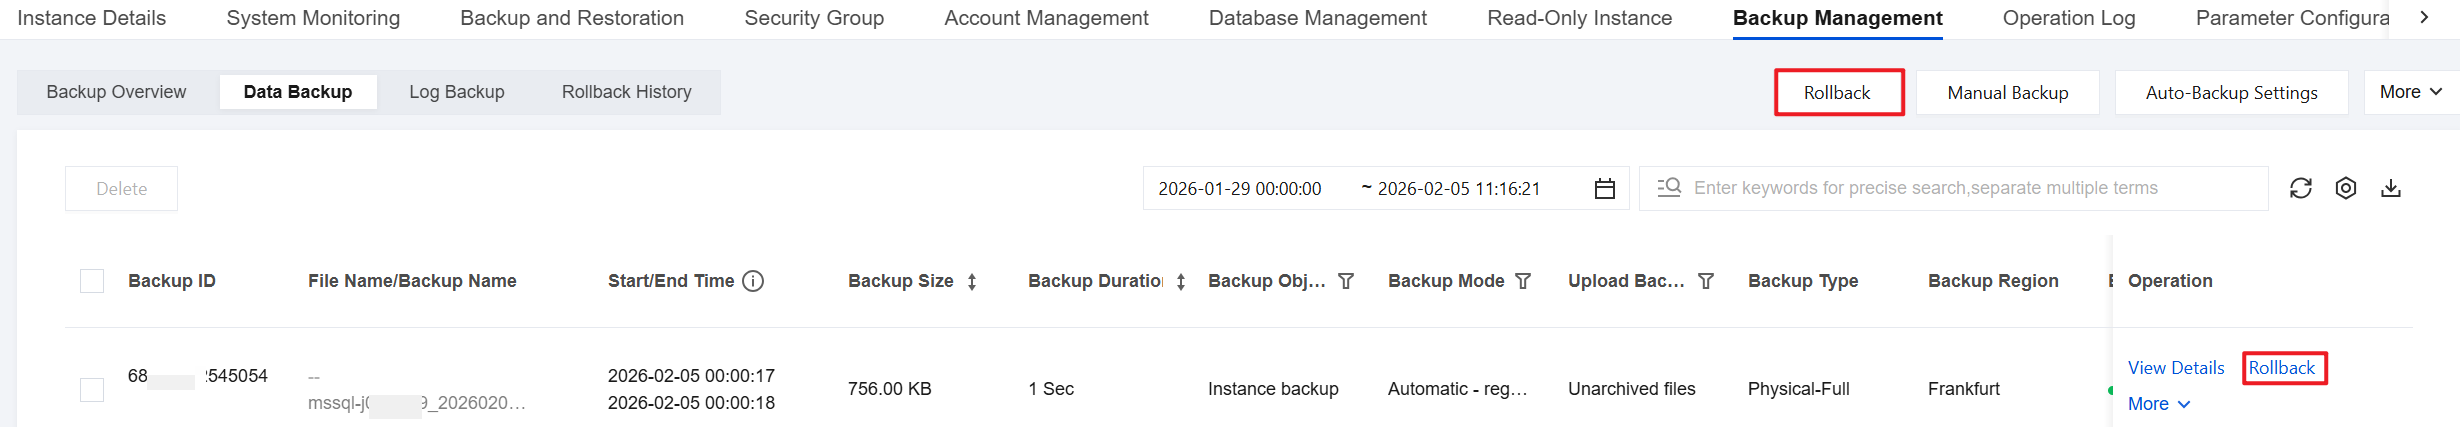Filter the Backup Object column
Screen dimensions: 2460x427
(1346, 281)
